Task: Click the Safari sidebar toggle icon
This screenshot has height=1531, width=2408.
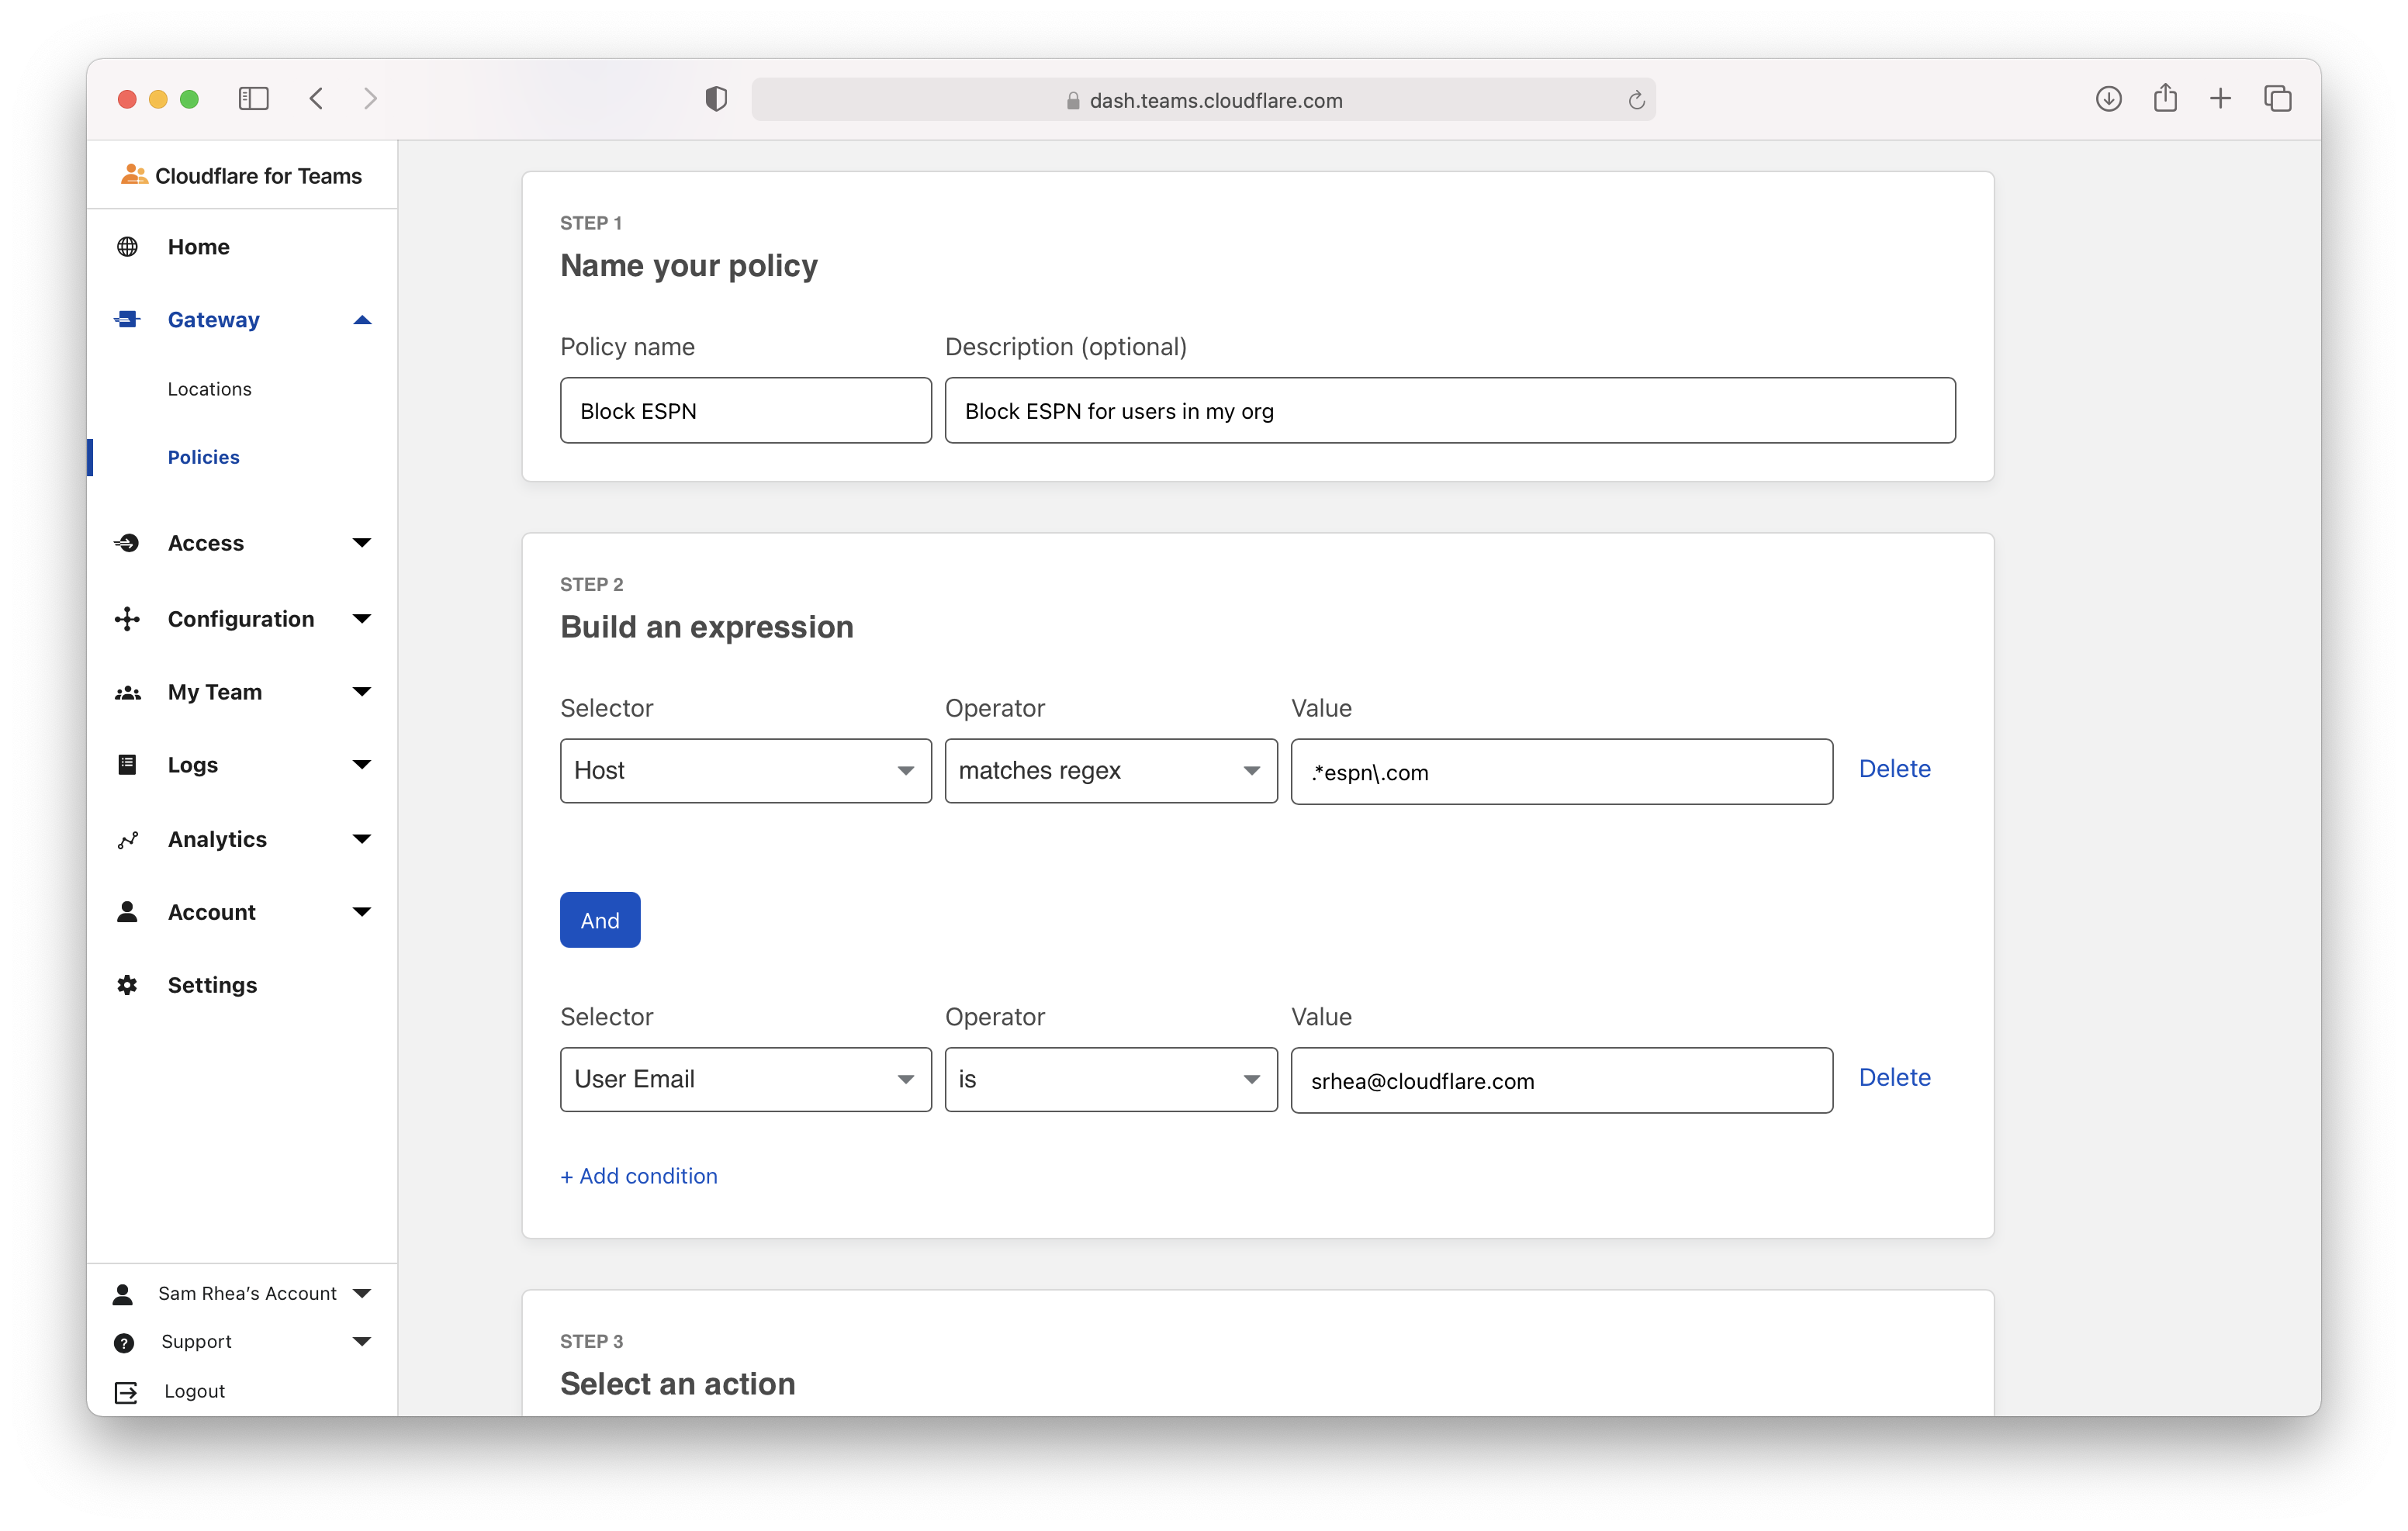Action: (254, 99)
